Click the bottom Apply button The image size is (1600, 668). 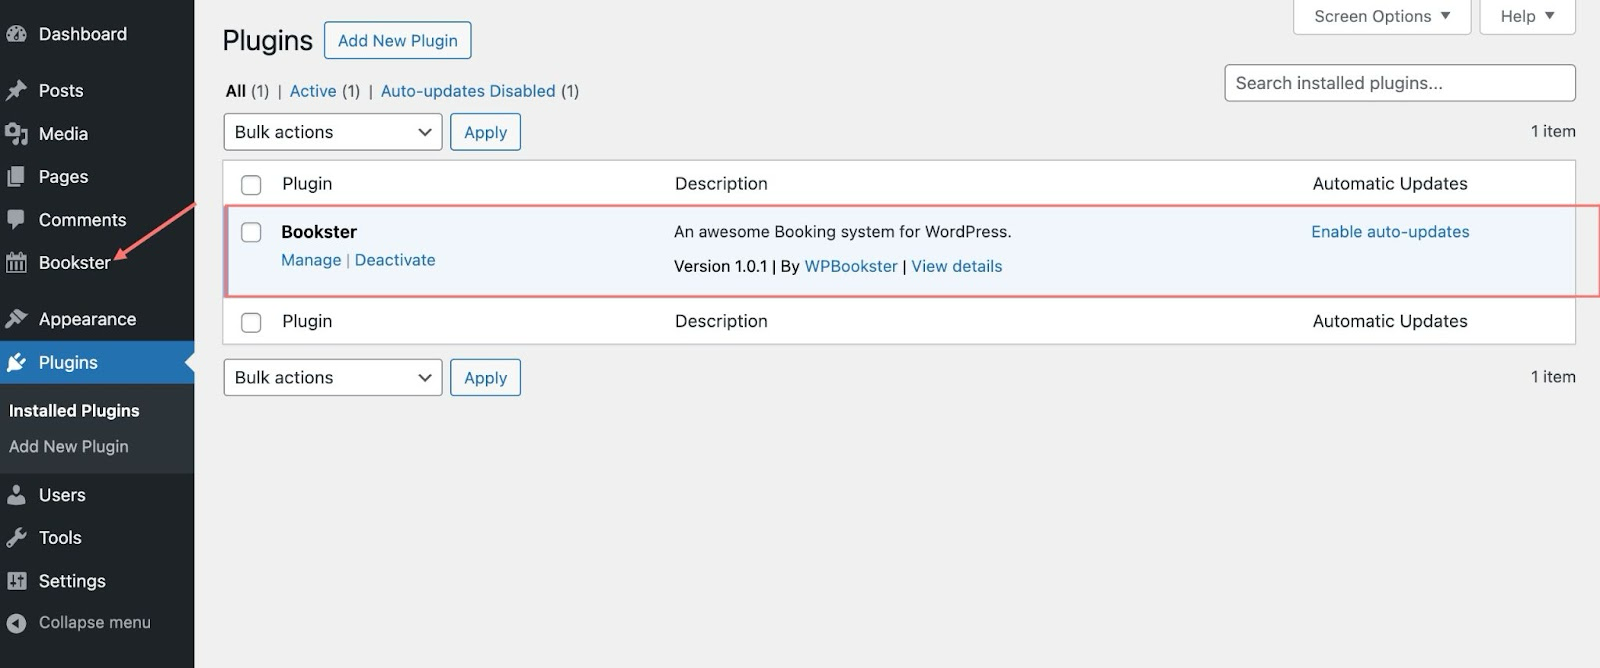coord(485,378)
